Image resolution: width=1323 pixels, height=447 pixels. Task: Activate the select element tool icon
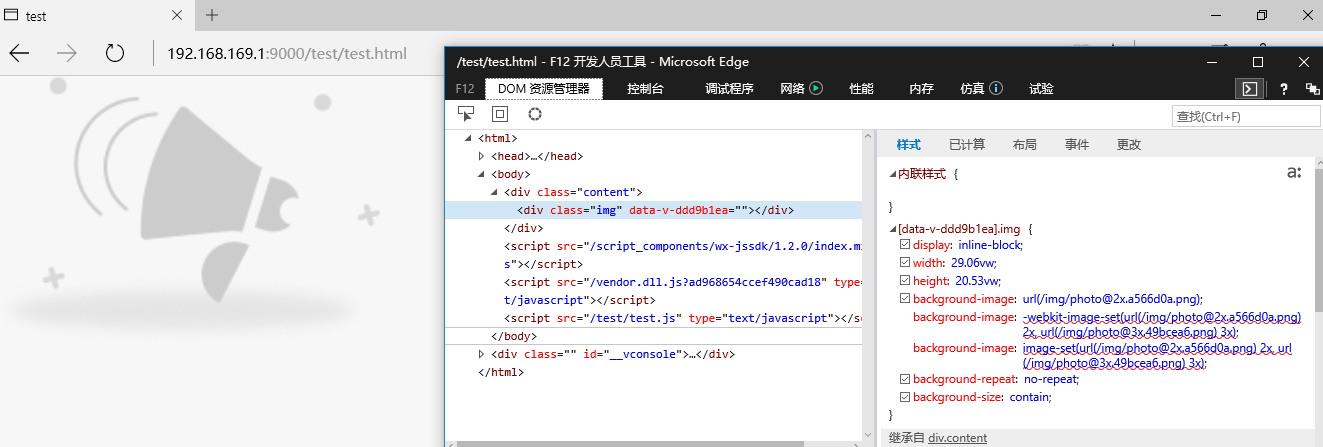(466, 114)
